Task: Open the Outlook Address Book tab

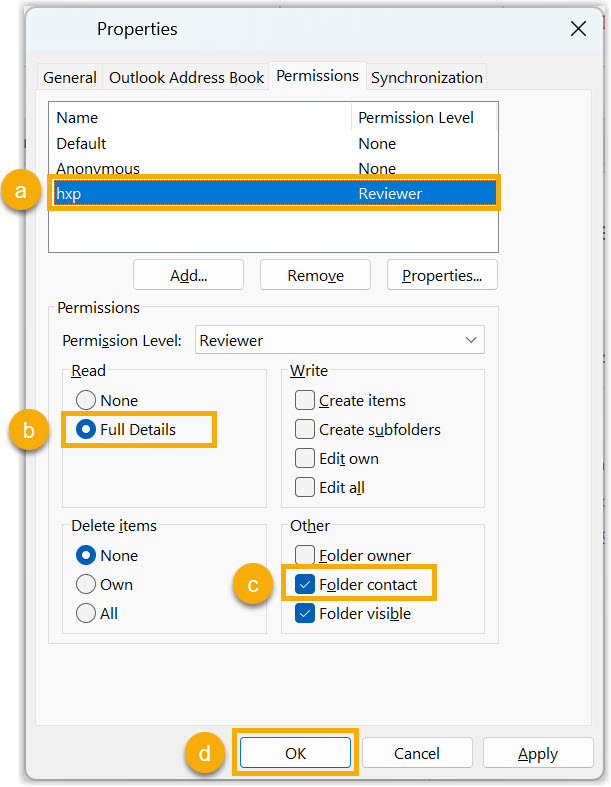Action: [186, 77]
